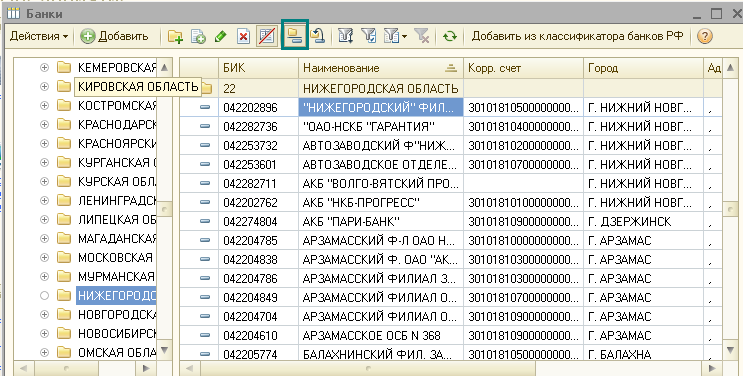Expand the КОСТРОМСКАЯ tree node

click(x=44, y=105)
